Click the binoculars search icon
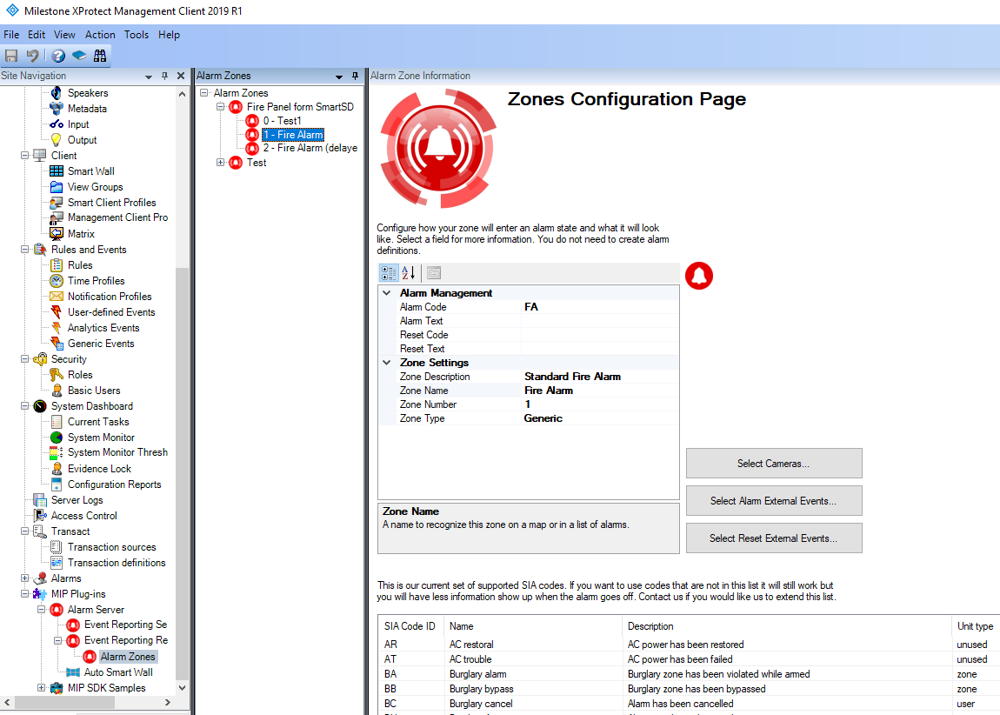This screenshot has height=715, width=1000. 100,56
